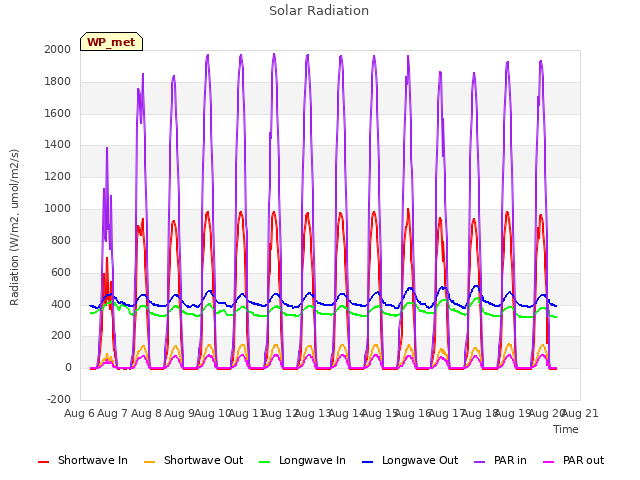Screen dimensions: 640x480
Task: Click the Aug 6 x-axis label
Action: point(79,413)
